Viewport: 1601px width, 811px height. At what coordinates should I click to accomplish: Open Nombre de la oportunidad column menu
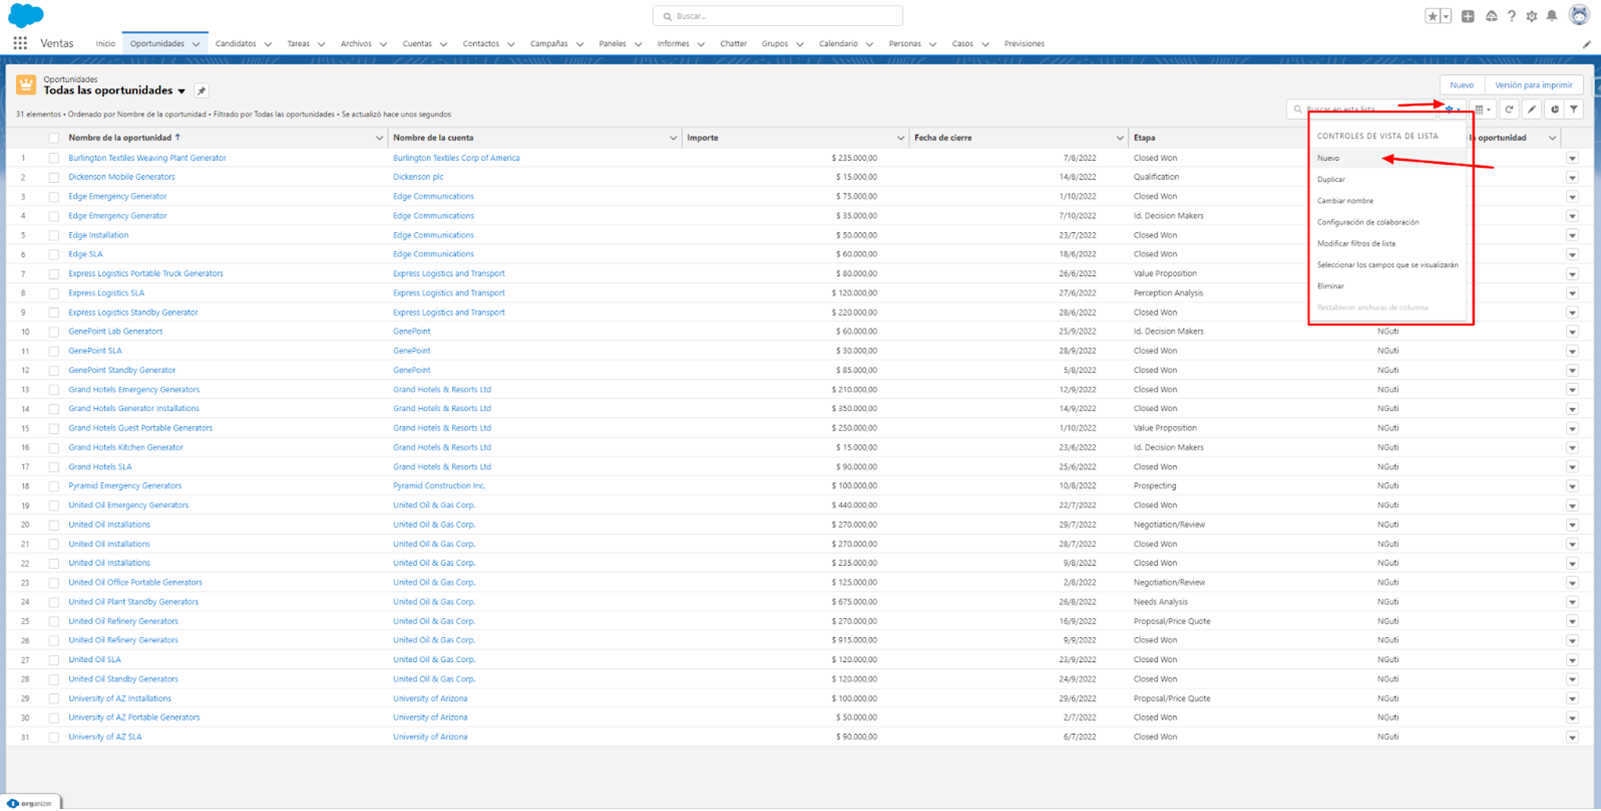(x=379, y=138)
